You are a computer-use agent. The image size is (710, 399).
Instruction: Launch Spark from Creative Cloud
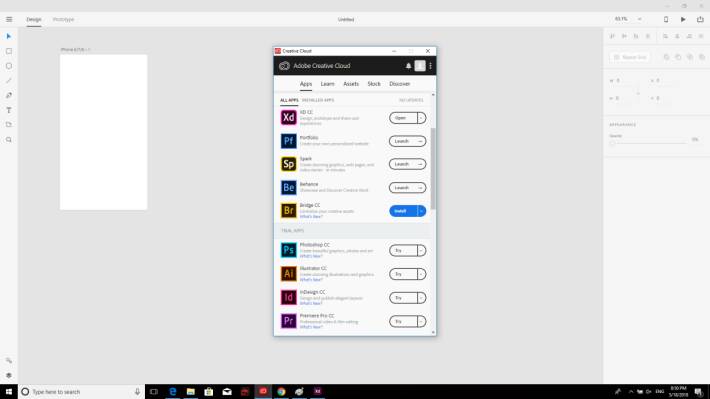408,164
